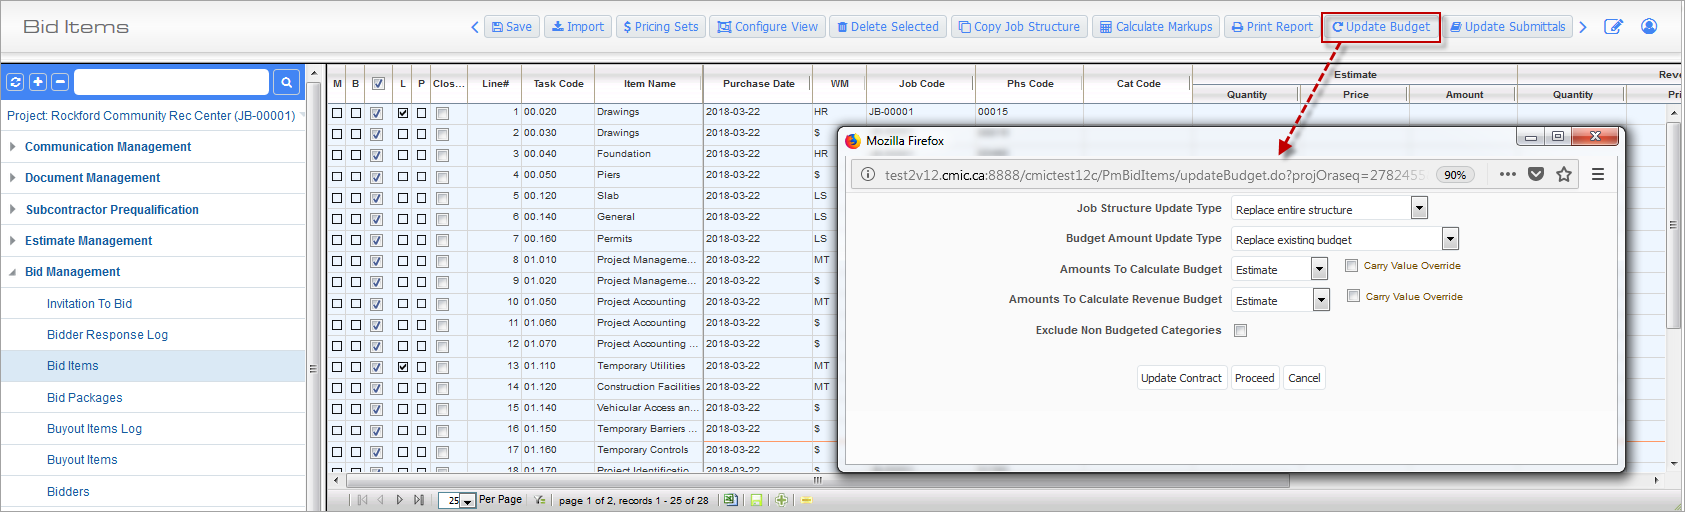Open Job Structure Update Type dropdown
Image resolution: width=1685 pixels, height=512 pixels.
coord(1419,208)
